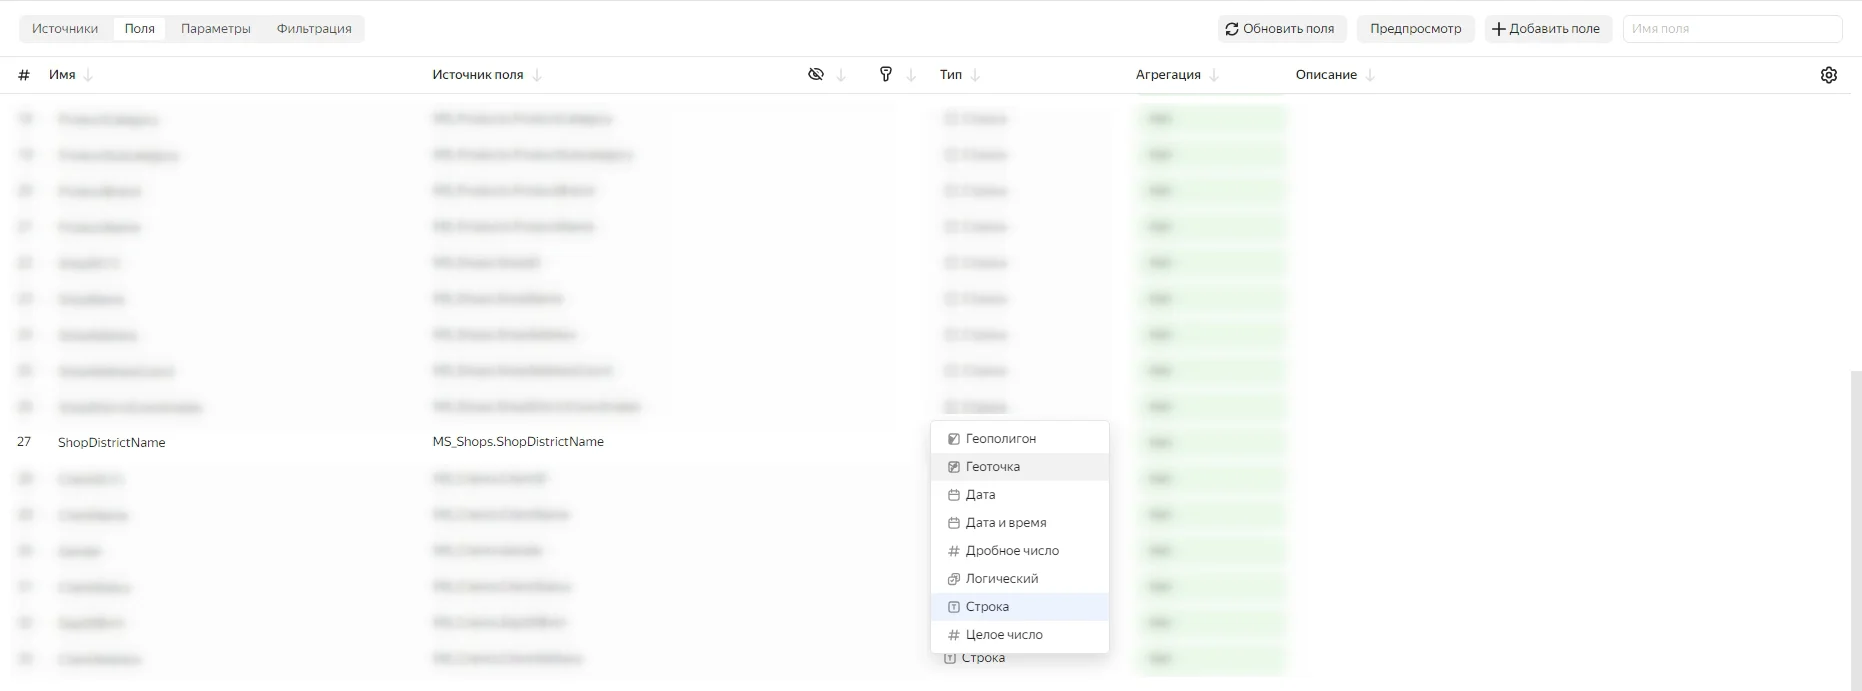Click the crossed-out eye icon in header

pos(816,74)
